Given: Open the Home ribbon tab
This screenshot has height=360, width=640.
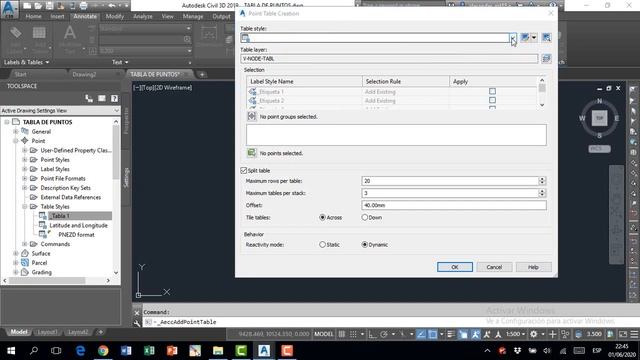Looking at the screenshot, I should [33, 16].
